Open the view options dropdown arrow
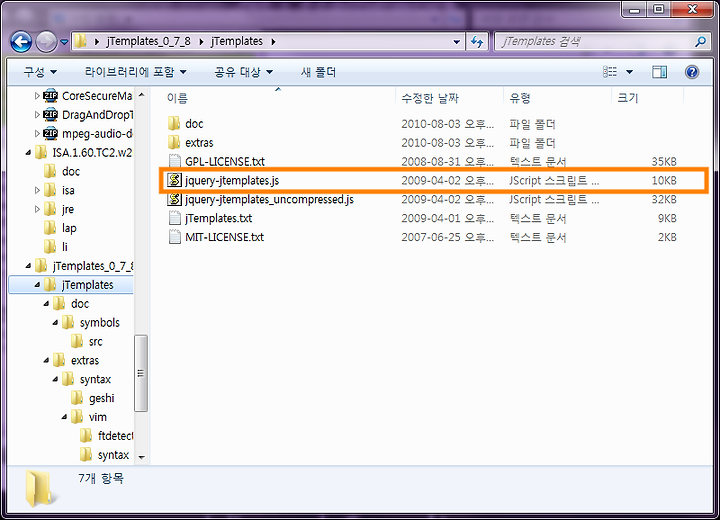The image size is (720, 520). tap(630, 72)
